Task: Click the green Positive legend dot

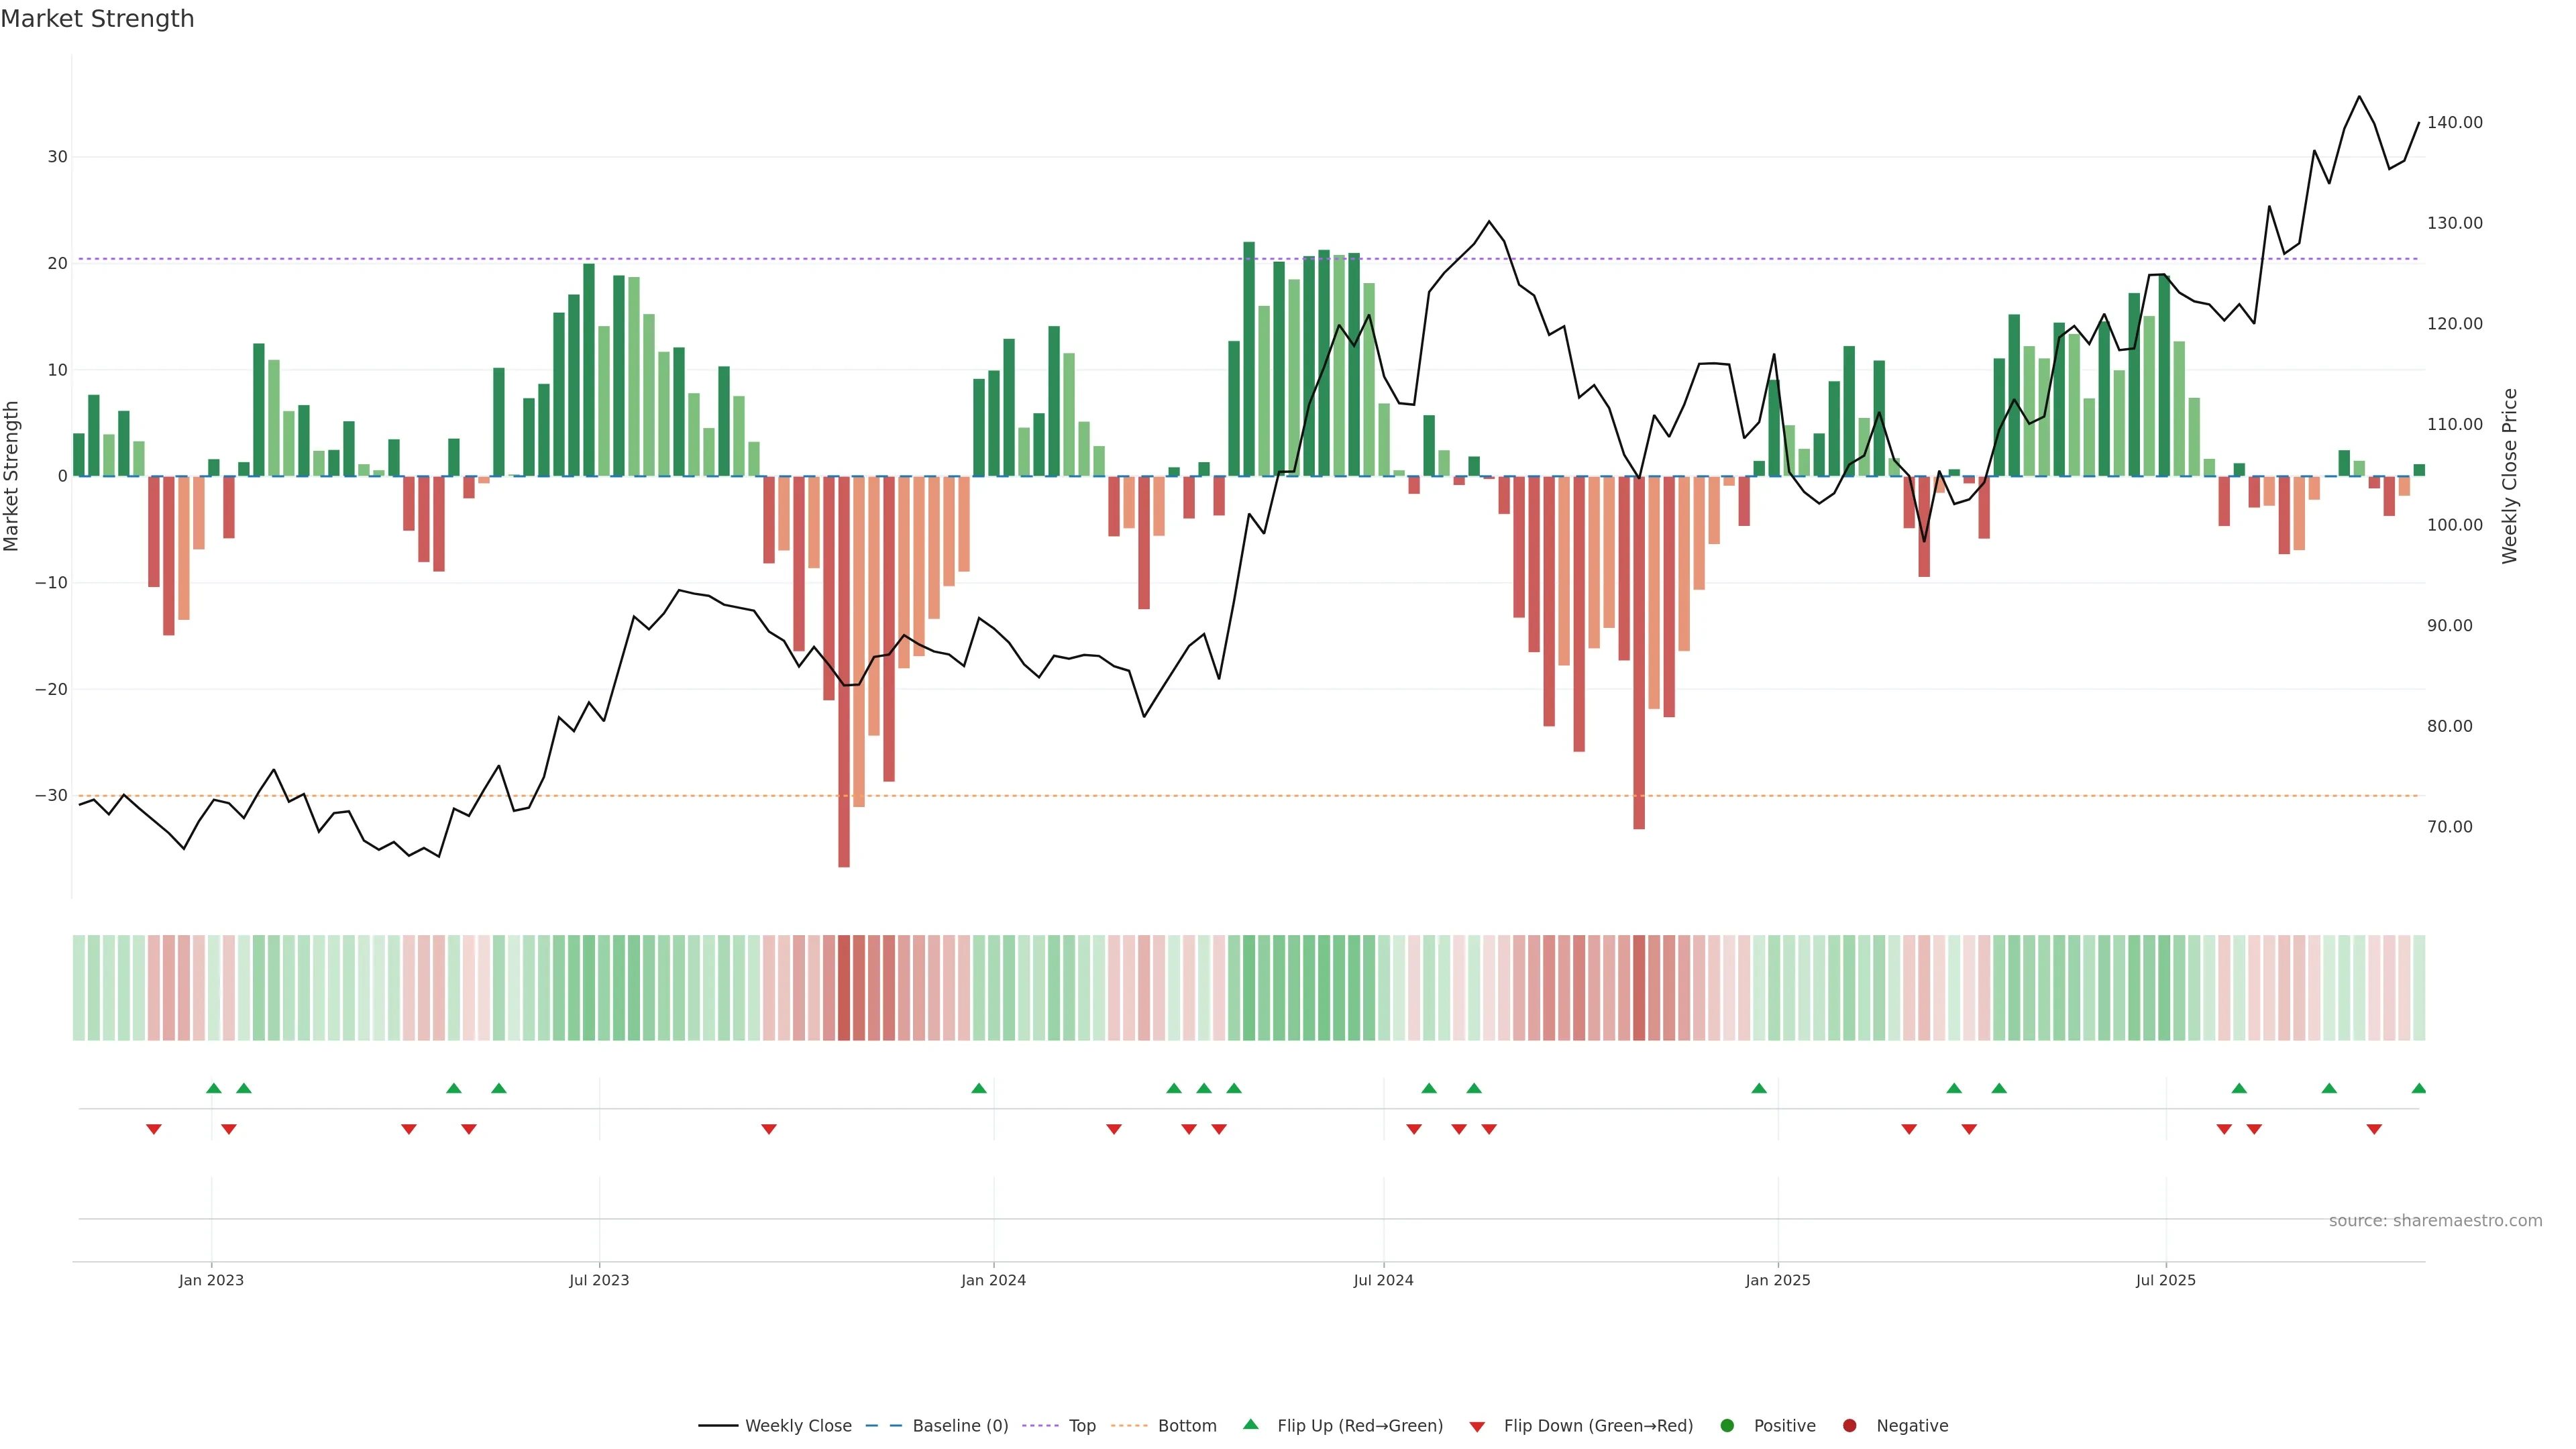Action: (1727, 1426)
